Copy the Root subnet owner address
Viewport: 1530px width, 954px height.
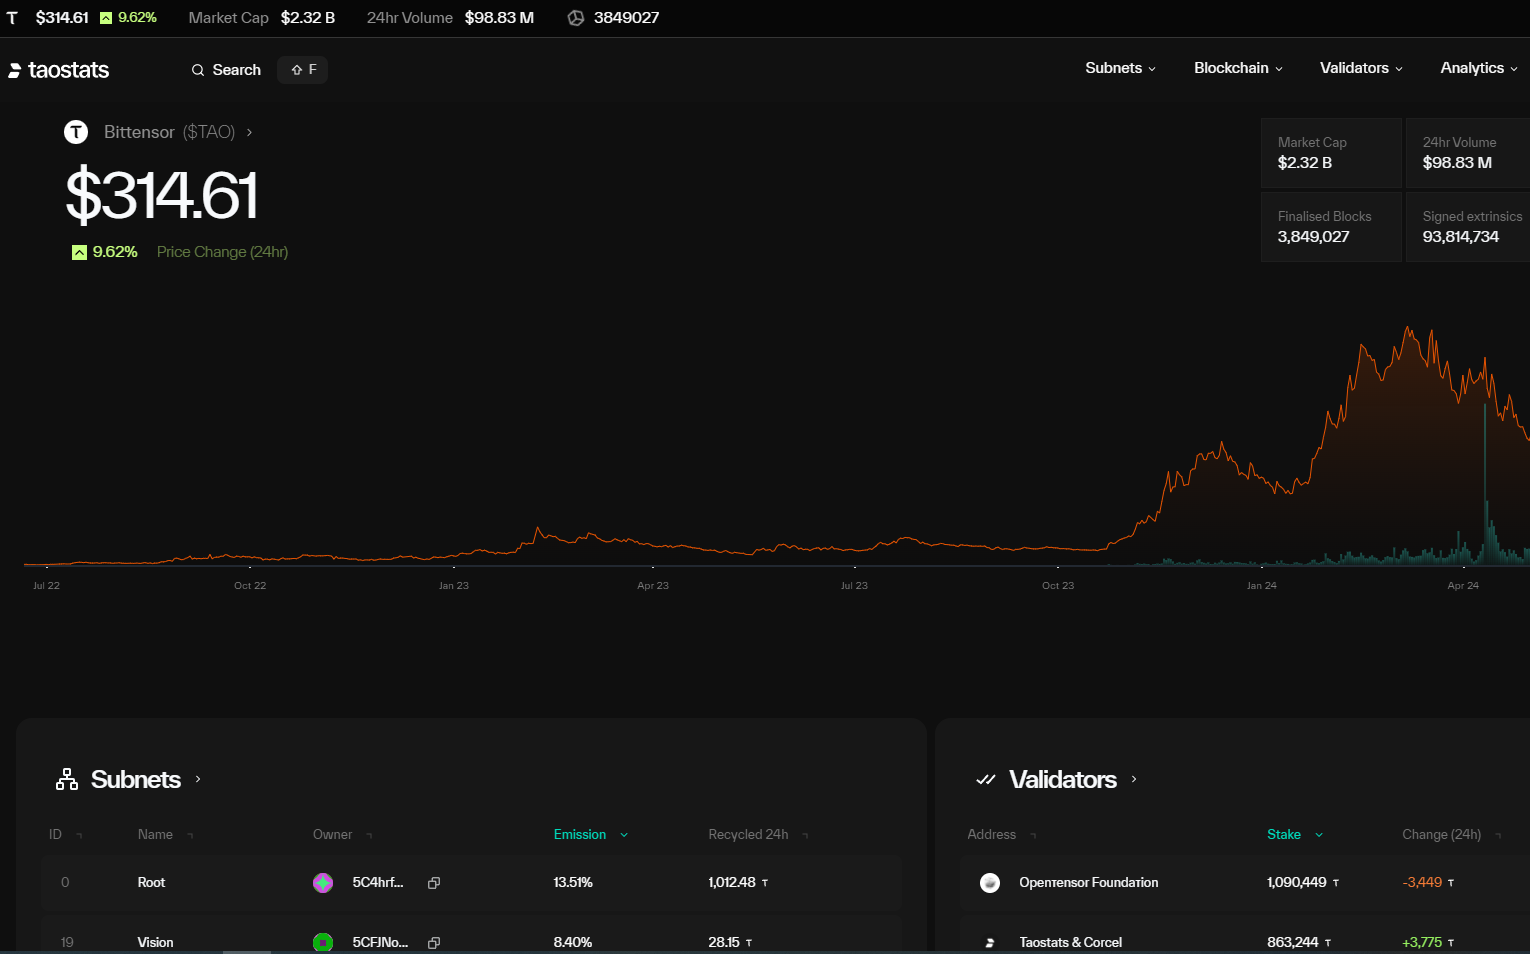434,883
